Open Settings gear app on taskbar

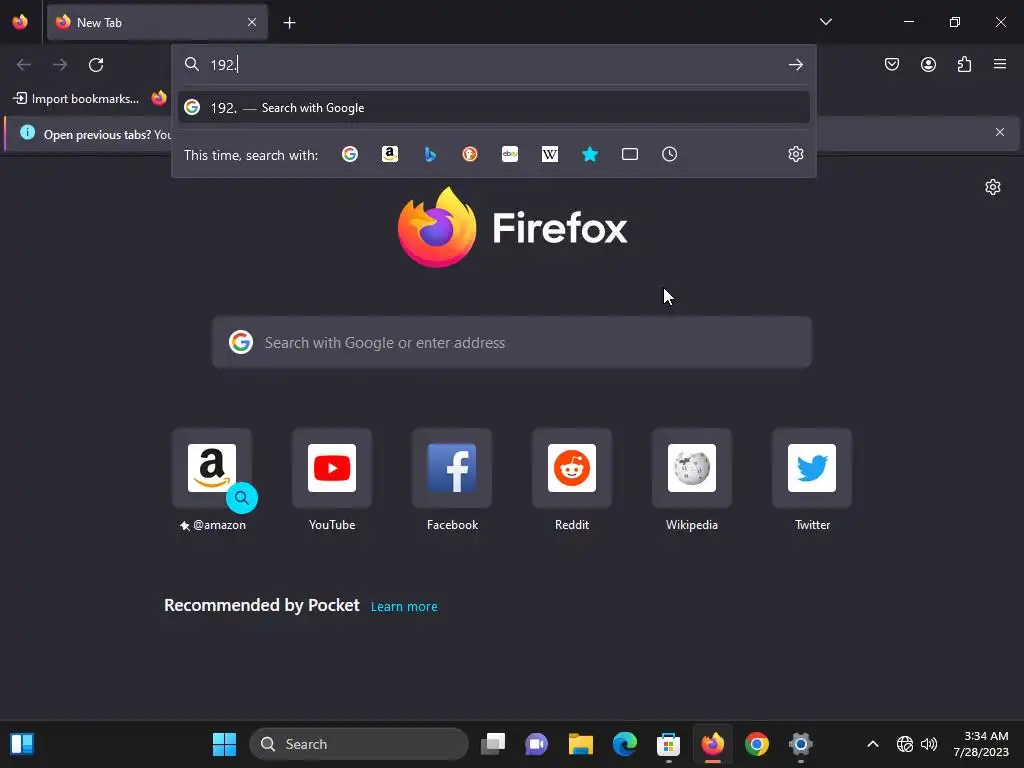(x=801, y=744)
